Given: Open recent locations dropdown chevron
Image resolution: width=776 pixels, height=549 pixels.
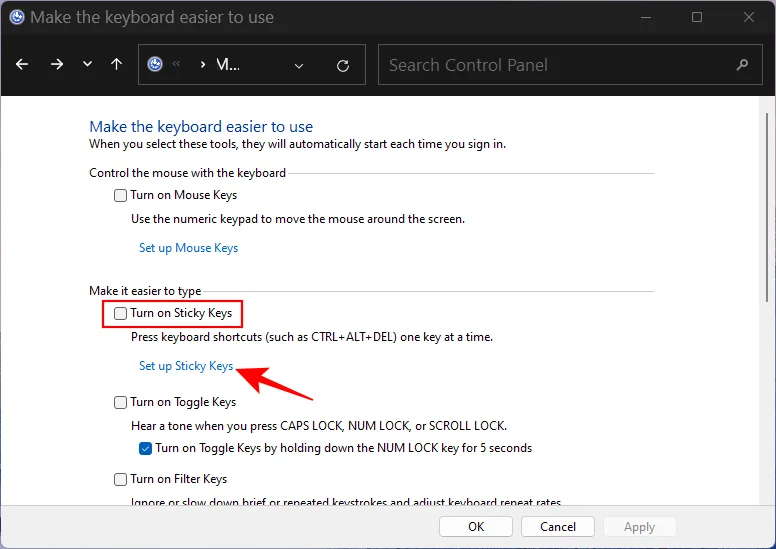Looking at the screenshot, I should click(x=88, y=64).
